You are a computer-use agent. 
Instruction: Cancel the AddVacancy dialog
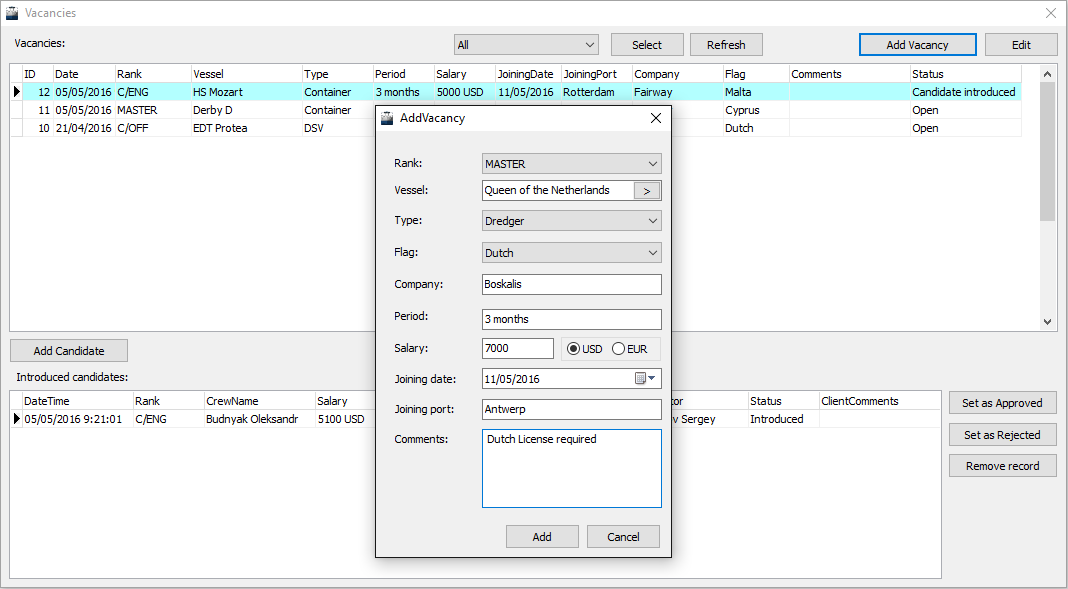(x=623, y=537)
